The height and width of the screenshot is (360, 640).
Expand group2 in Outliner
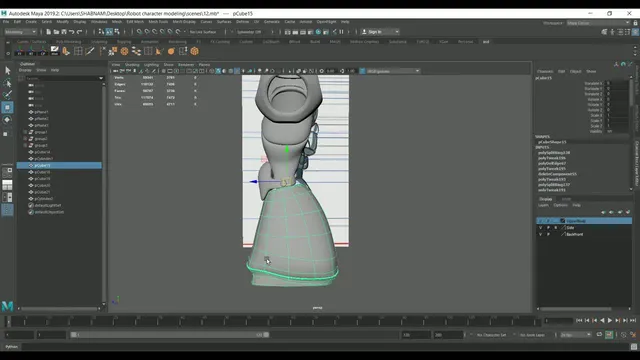tap(25, 139)
